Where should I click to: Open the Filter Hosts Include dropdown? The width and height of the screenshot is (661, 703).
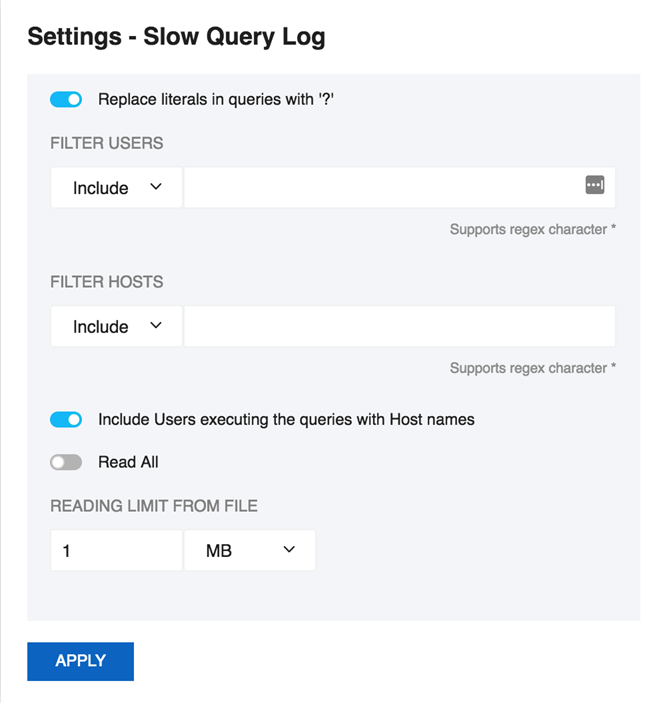(116, 327)
